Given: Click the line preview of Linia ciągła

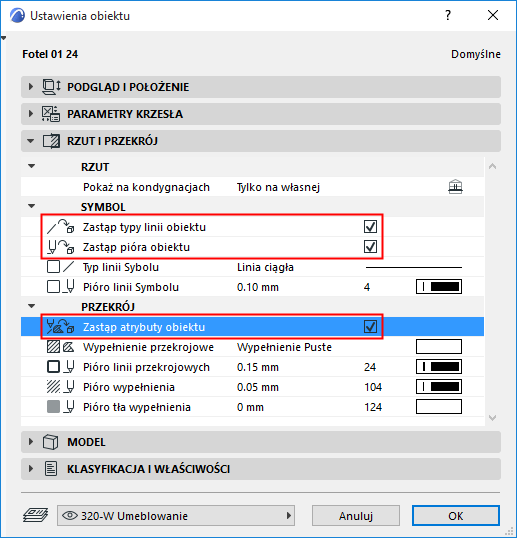Looking at the screenshot, I should coord(414,267).
